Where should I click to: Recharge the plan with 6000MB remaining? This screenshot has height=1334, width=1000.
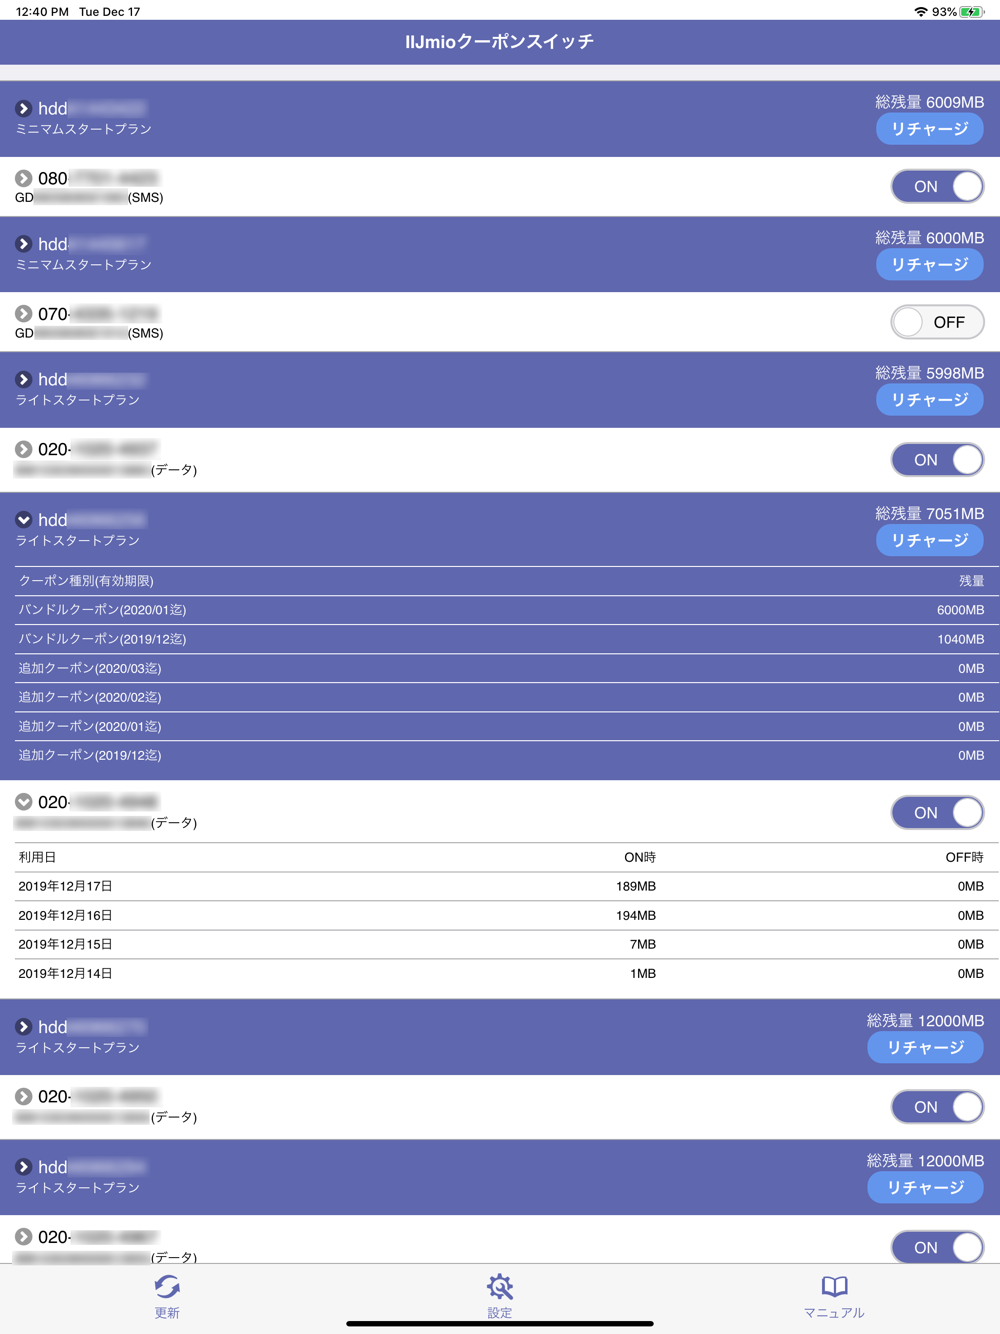coord(930,265)
